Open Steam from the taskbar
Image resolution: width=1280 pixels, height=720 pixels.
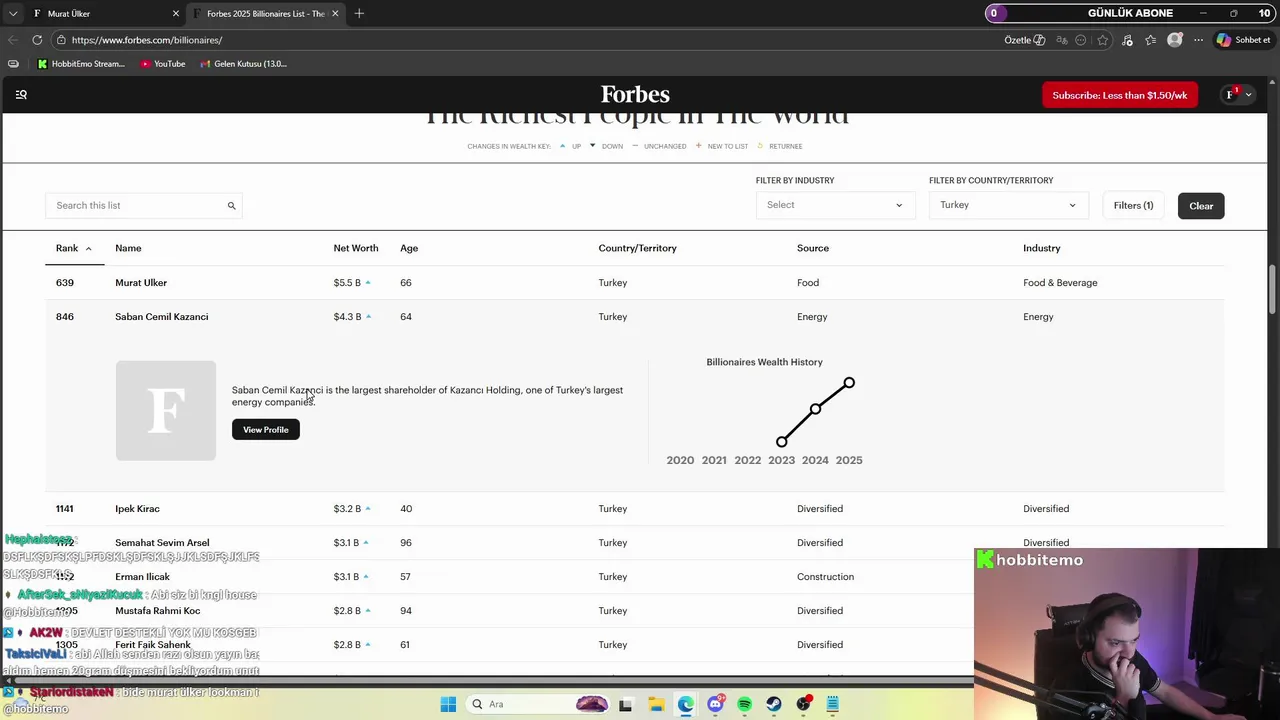point(774,704)
